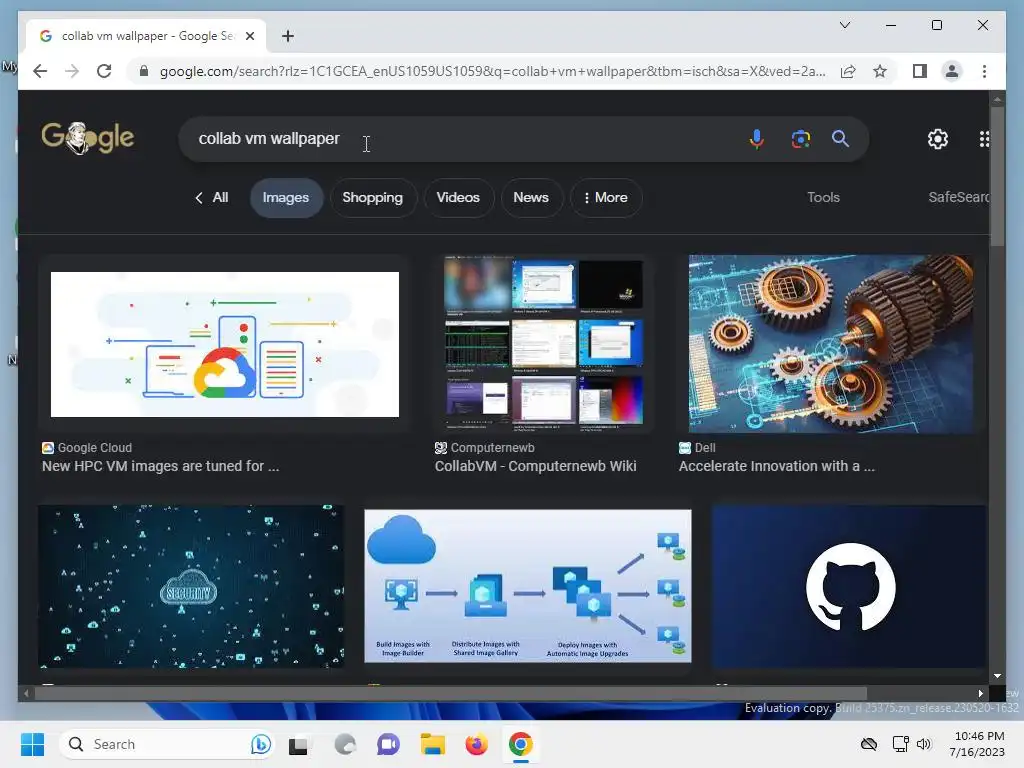This screenshot has width=1024, height=768.
Task: Open Google apps grid
Action: pyautogui.click(x=984, y=138)
